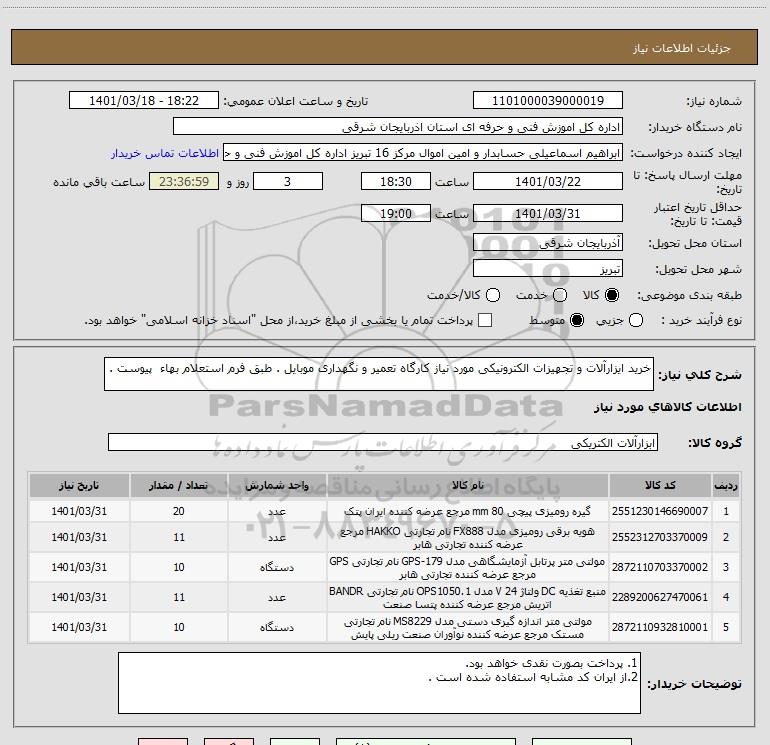Click the request creator field ابراهیم اسماعیلی

pos(423,153)
